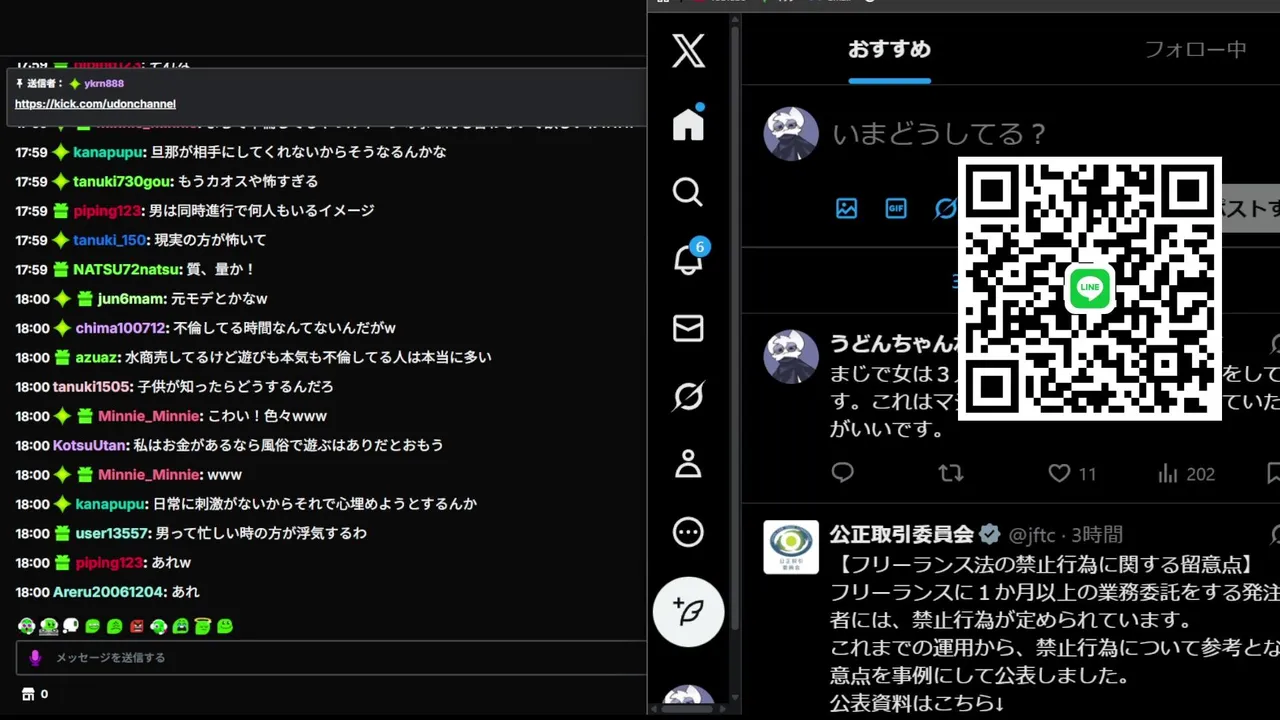Click the white emote in emote row

click(x=71, y=626)
